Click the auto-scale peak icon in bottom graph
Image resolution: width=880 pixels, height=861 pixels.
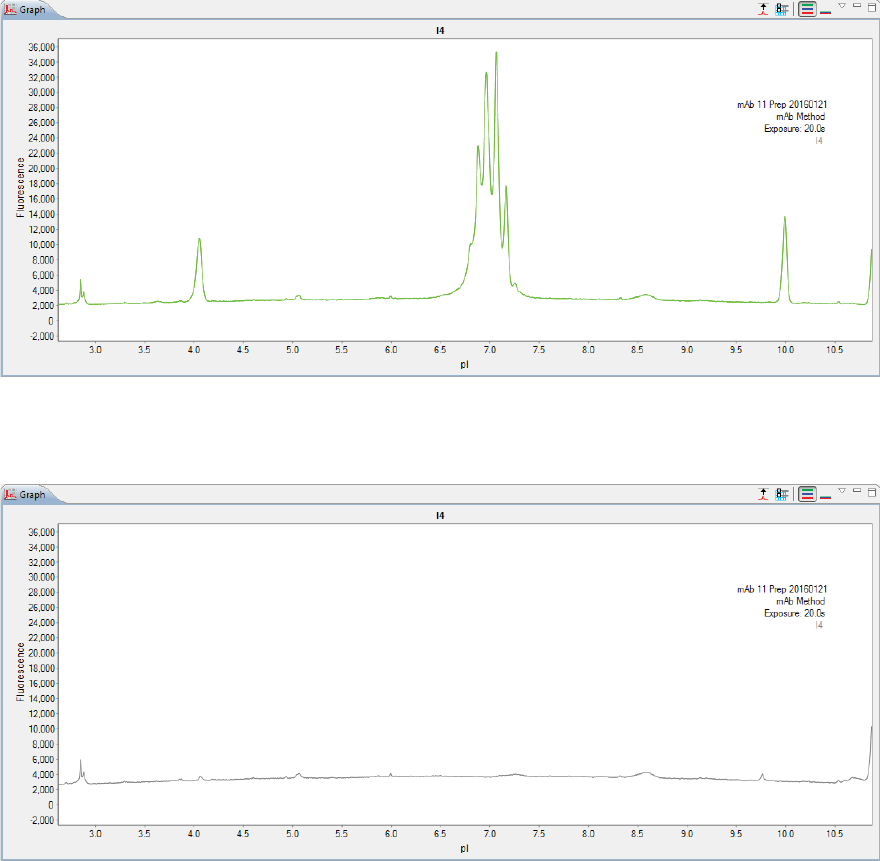(763, 494)
